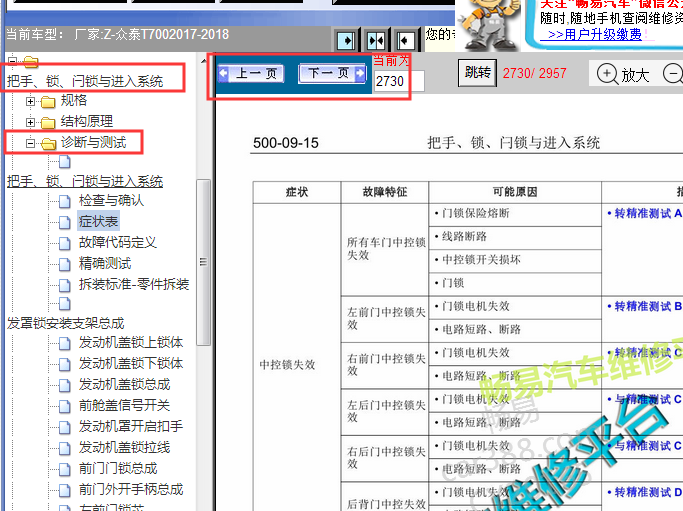Select the 发罩锁安装支架总成 tree heading

[x=65, y=323]
